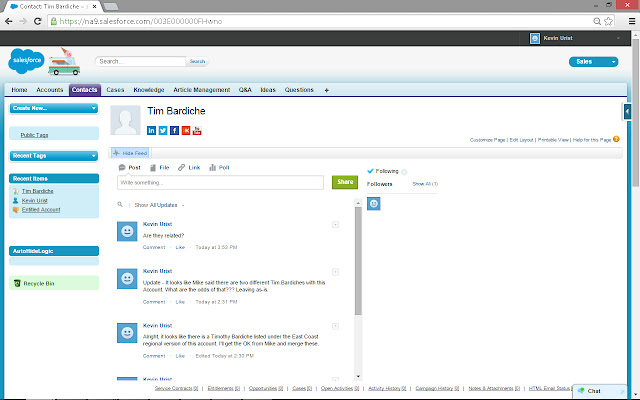Image resolution: width=640 pixels, height=400 pixels.
Task: Click the feed search magnifier icon
Action: pos(120,204)
